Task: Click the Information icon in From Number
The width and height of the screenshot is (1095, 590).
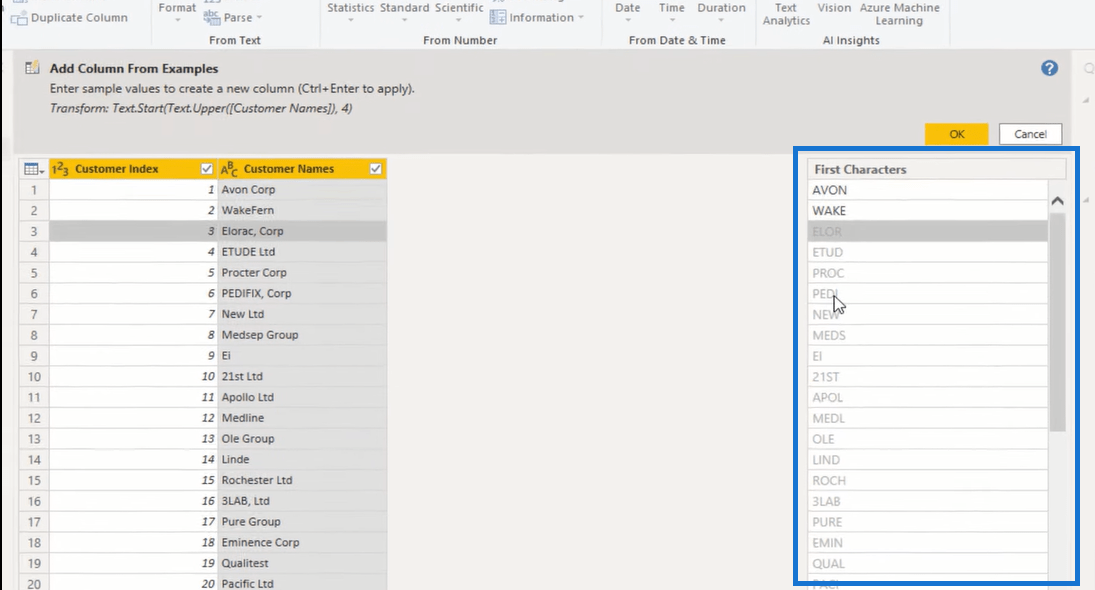Action: (x=498, y=17)
